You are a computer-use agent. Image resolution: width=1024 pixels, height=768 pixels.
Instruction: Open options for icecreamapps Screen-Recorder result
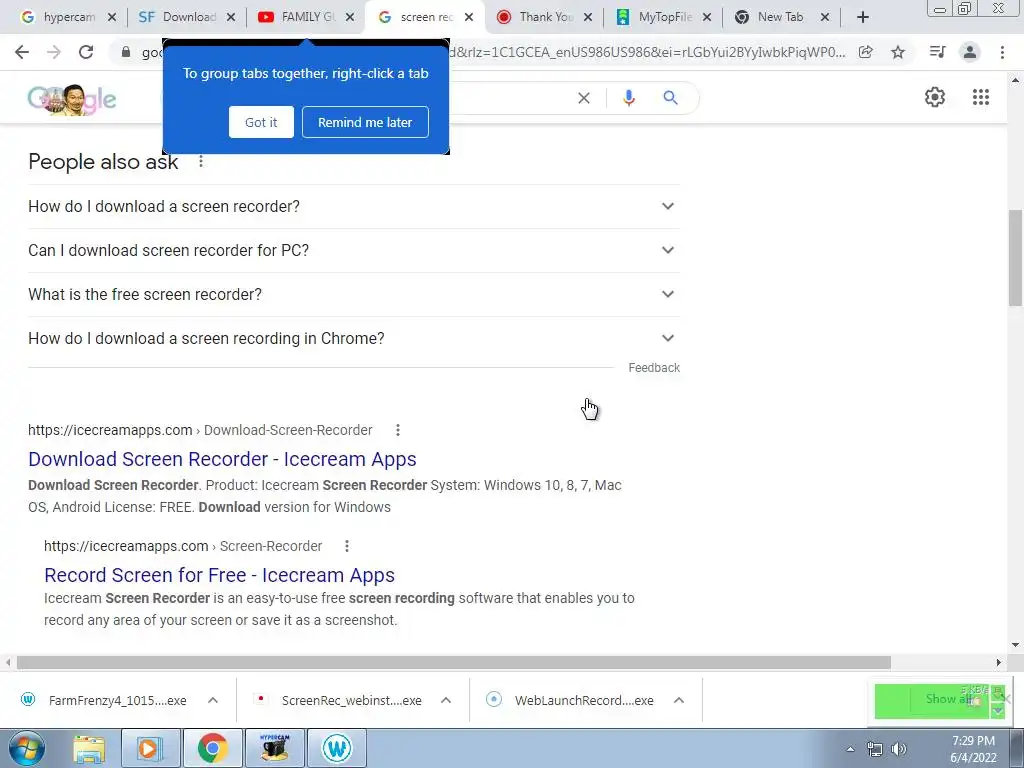click(x=347, y=546)
